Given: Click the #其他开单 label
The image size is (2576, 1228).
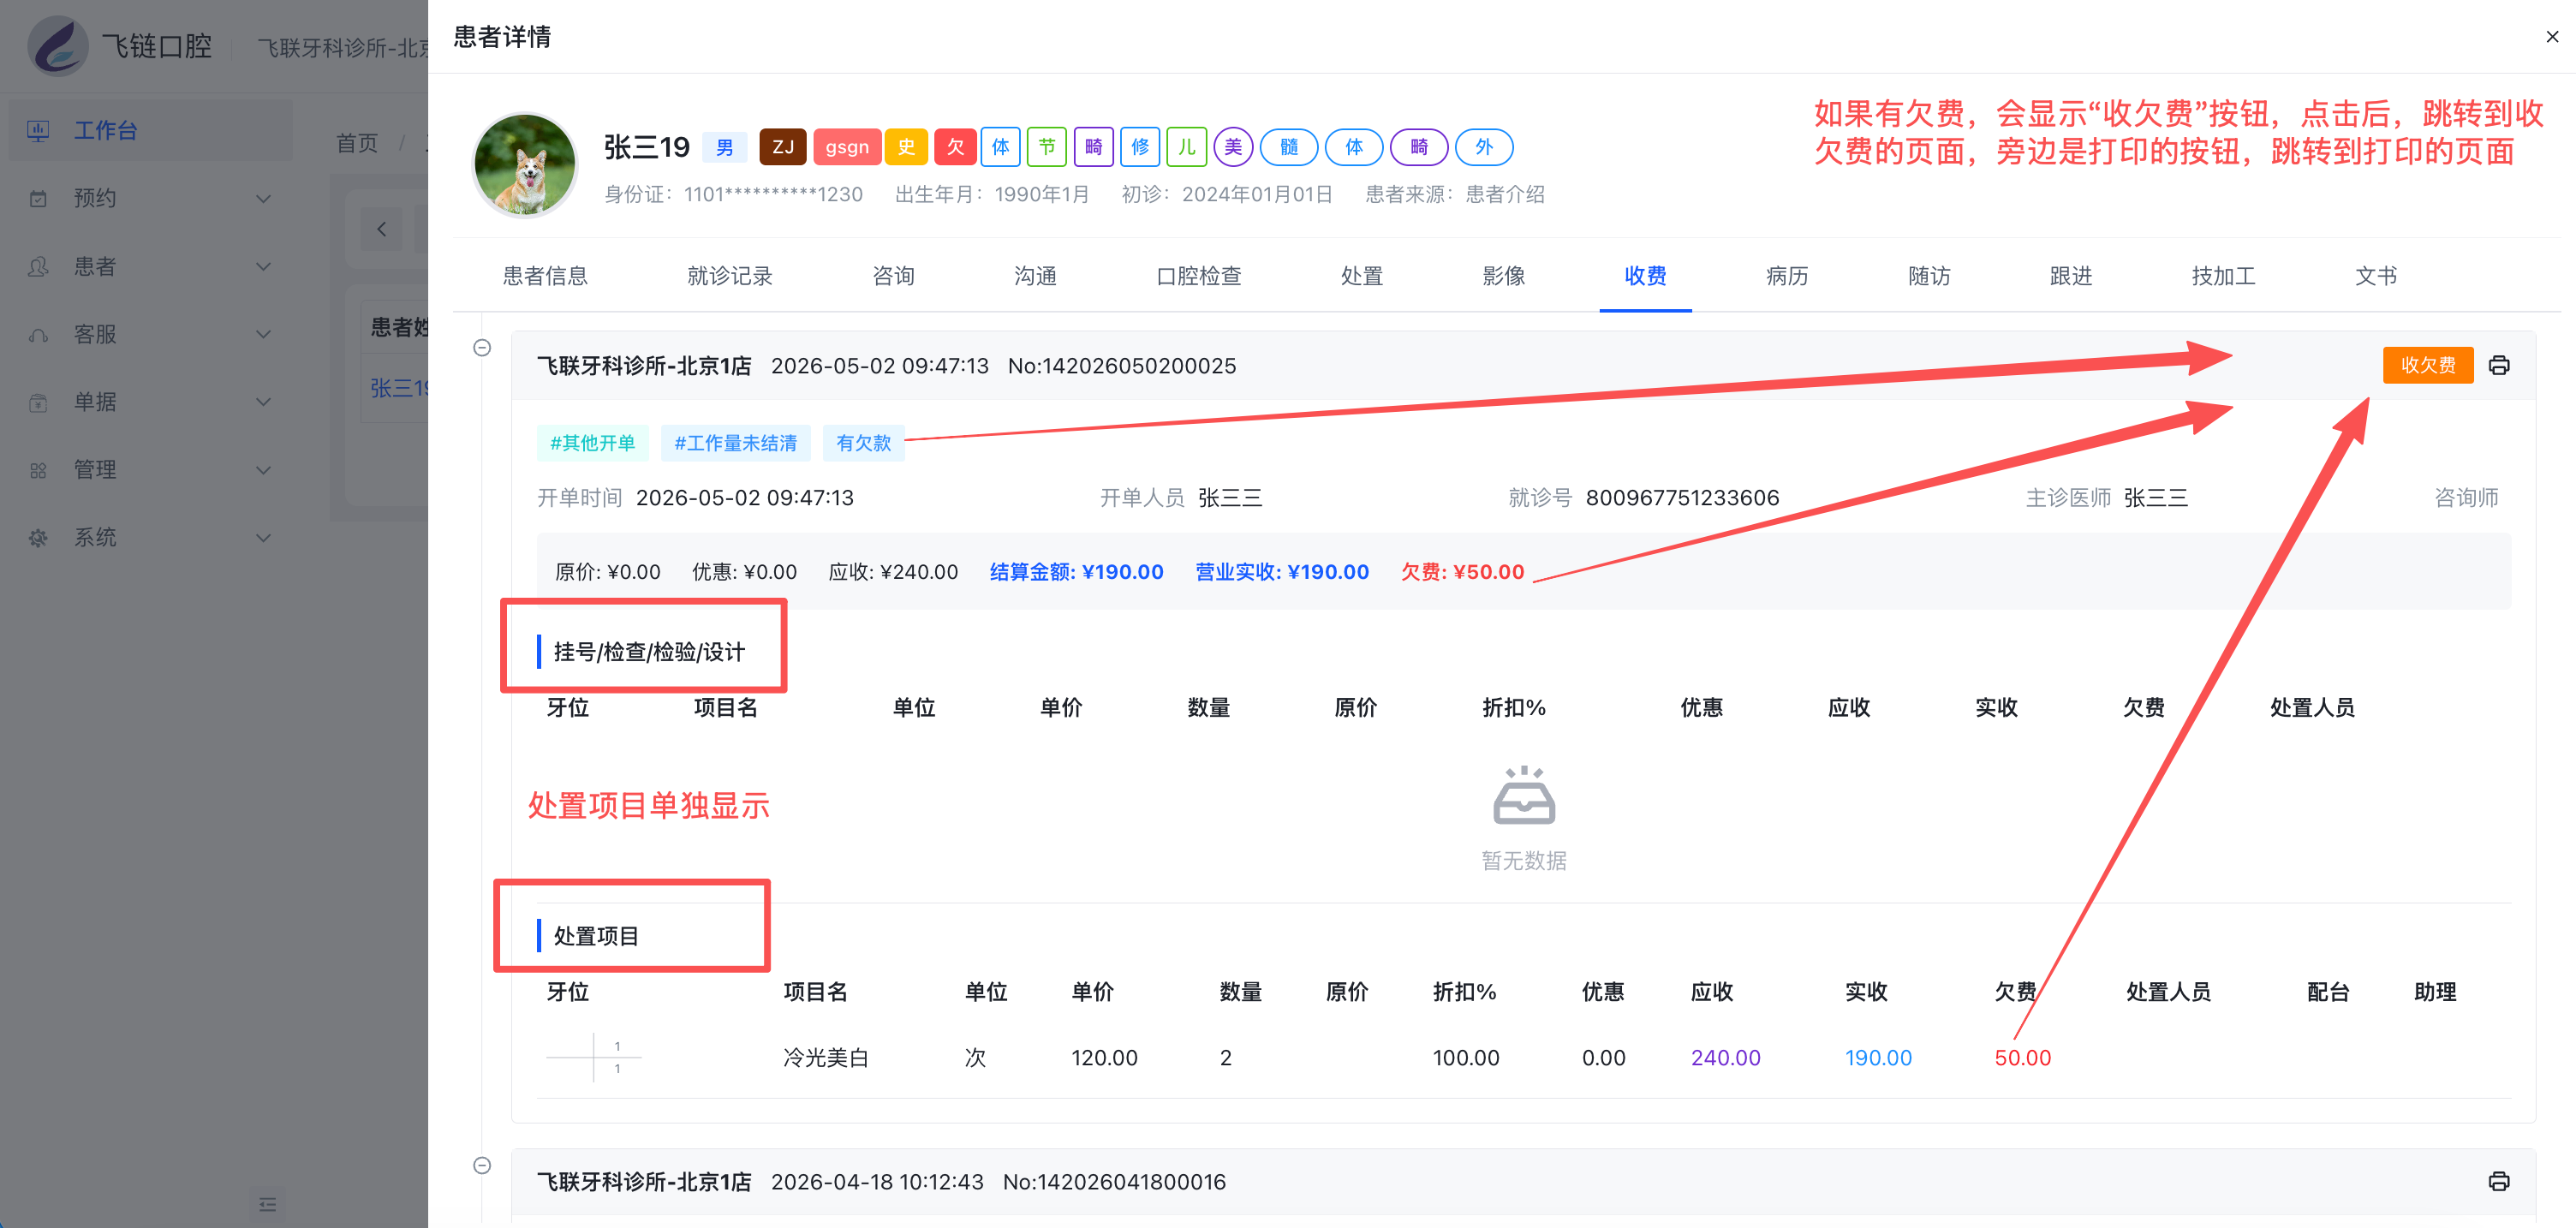Looking at the screenshot, I should coord(593,443).
